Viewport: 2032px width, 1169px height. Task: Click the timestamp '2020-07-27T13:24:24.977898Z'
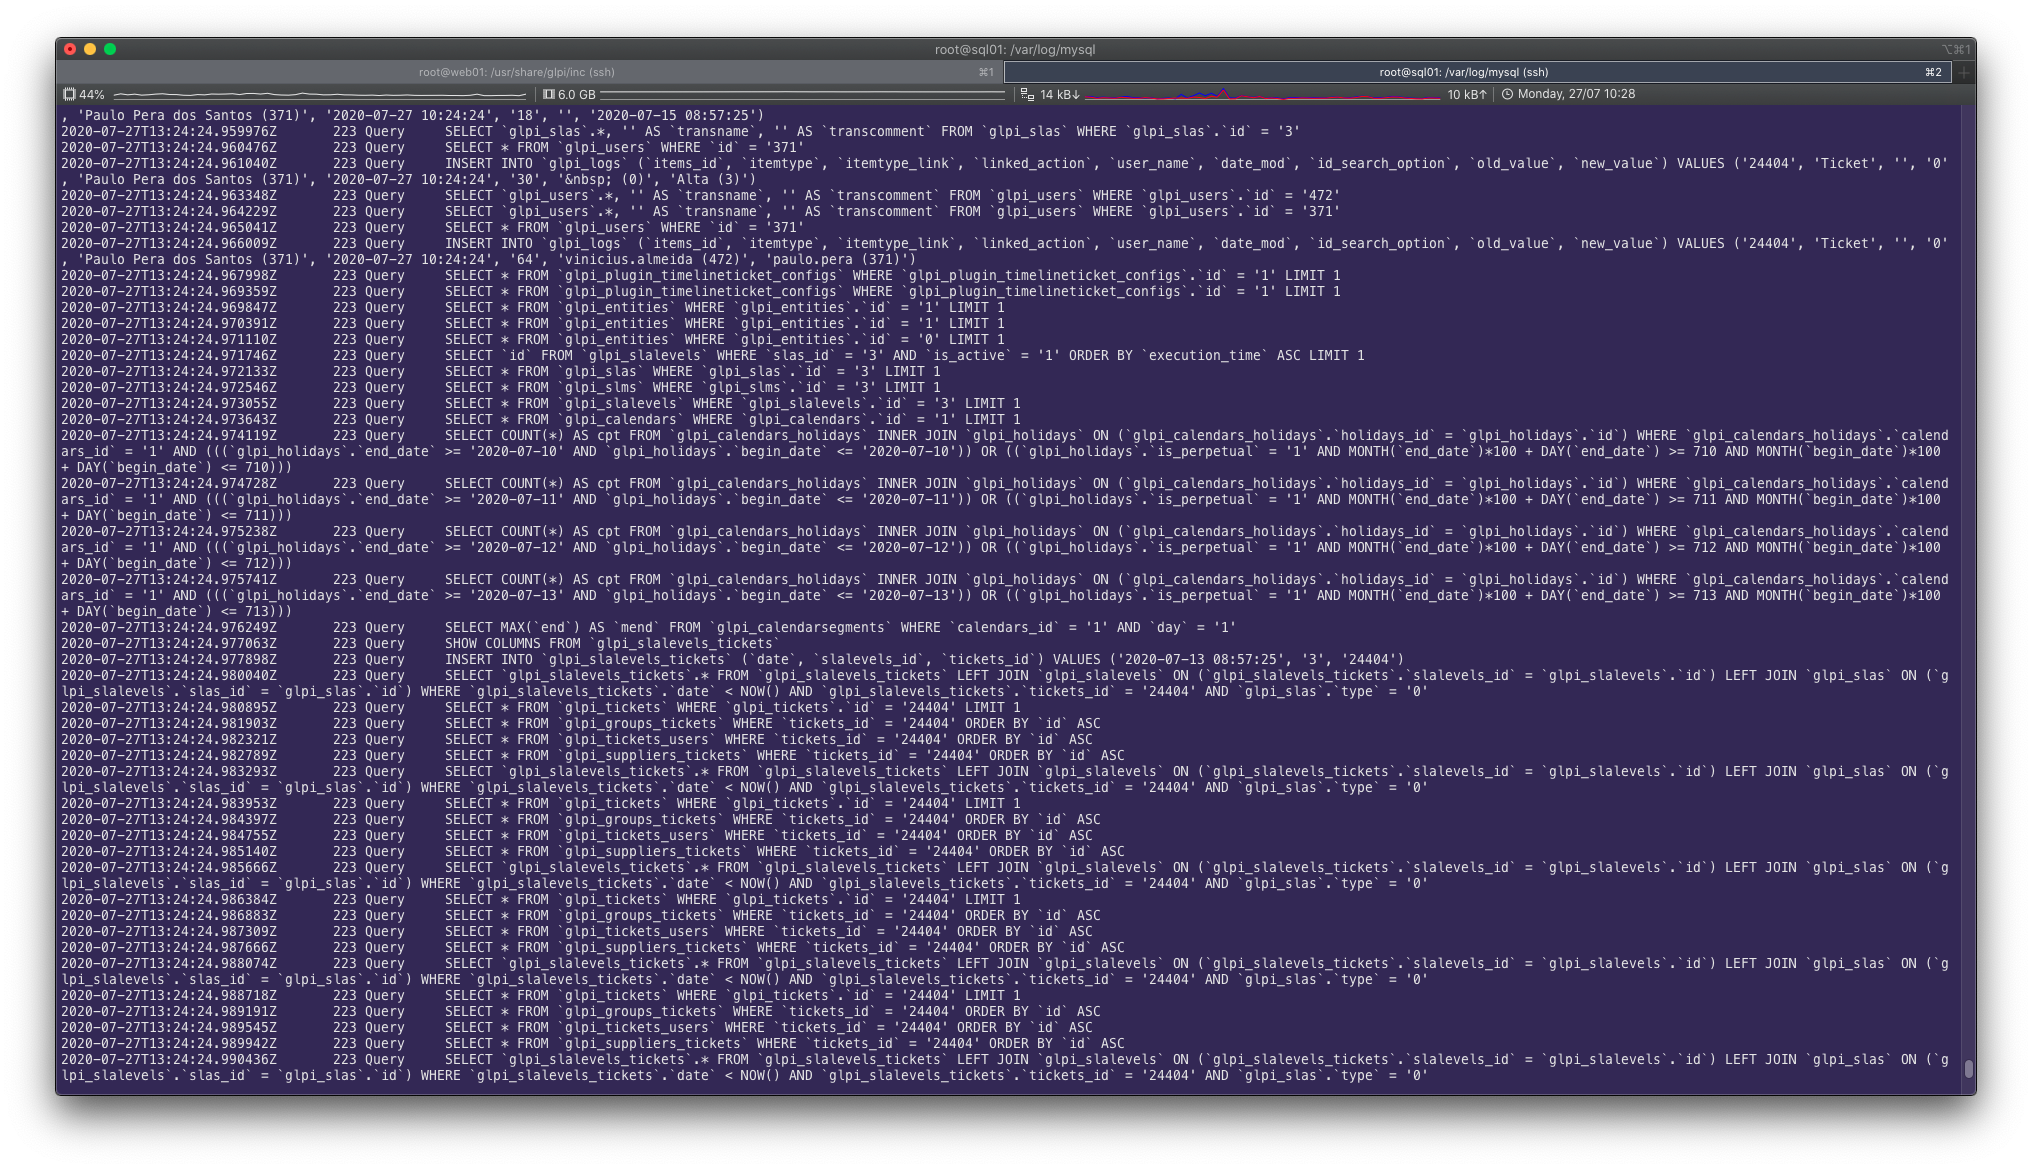coord(169,659)
